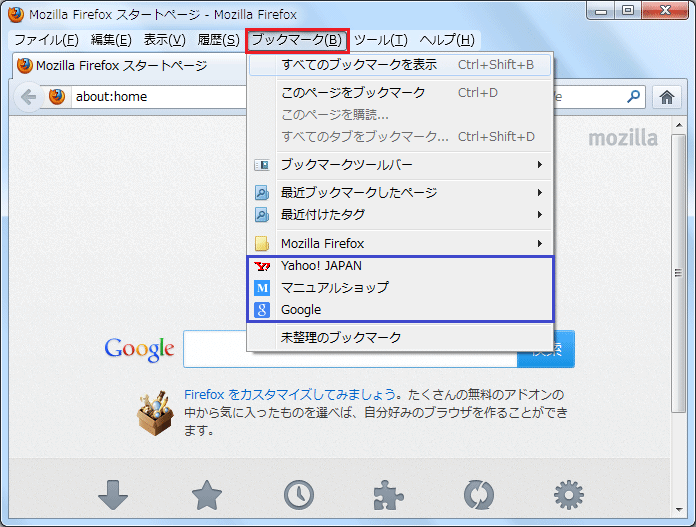Open the マニュアルショップ bookmark
Image resolution: width=696 pixels, height=527 pixels.
coord(334,288)
